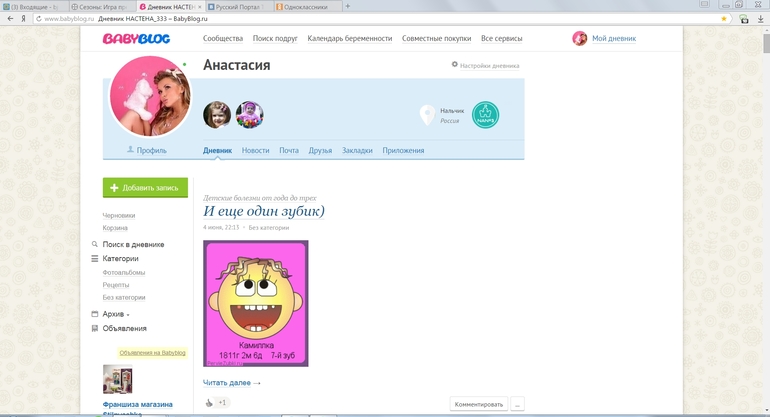This screenshot has width=770, height=417.
Task: Click the Объявления icon in sidebar
Action: pos(95,328)
